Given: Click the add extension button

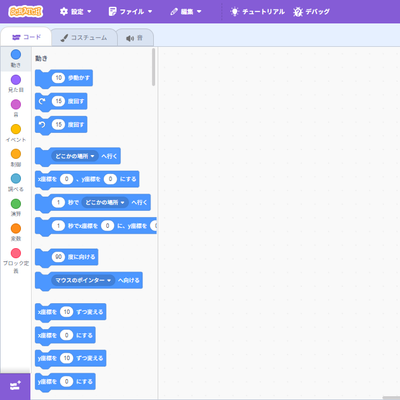Looking at the screenshot, I should click(x=15, y=386).
